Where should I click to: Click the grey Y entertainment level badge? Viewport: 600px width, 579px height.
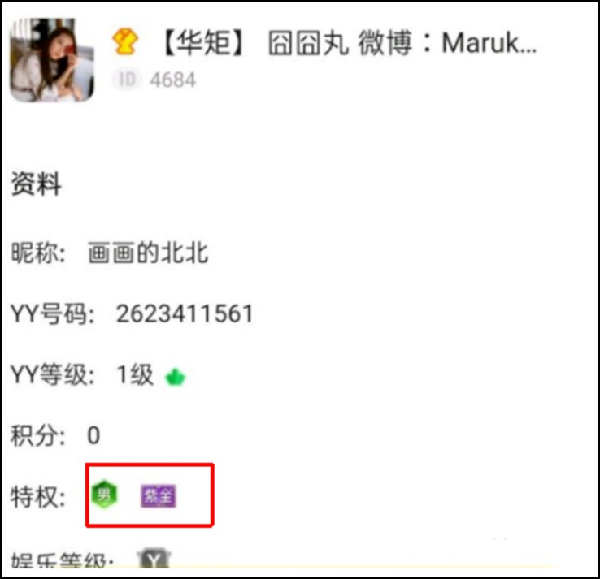pyautogui.click(x=154, y=559)
